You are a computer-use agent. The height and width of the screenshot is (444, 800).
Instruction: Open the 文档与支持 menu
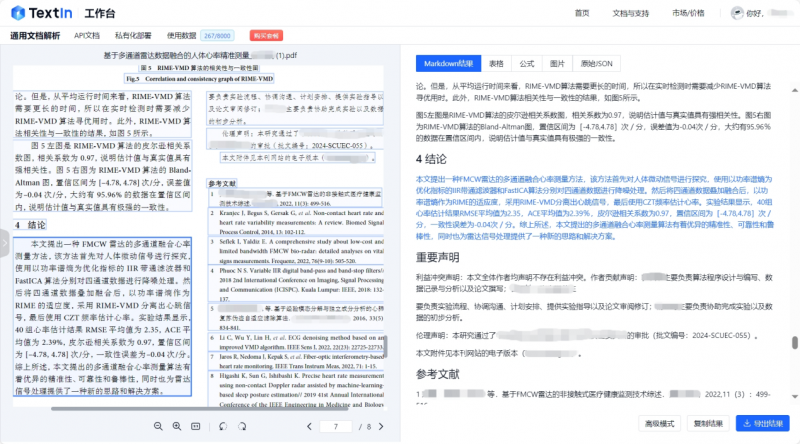[631, 13]
